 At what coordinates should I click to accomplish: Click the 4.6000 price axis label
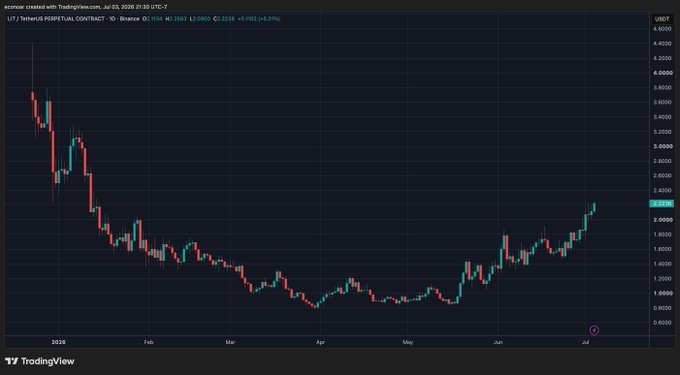click(x=662, y=29)
